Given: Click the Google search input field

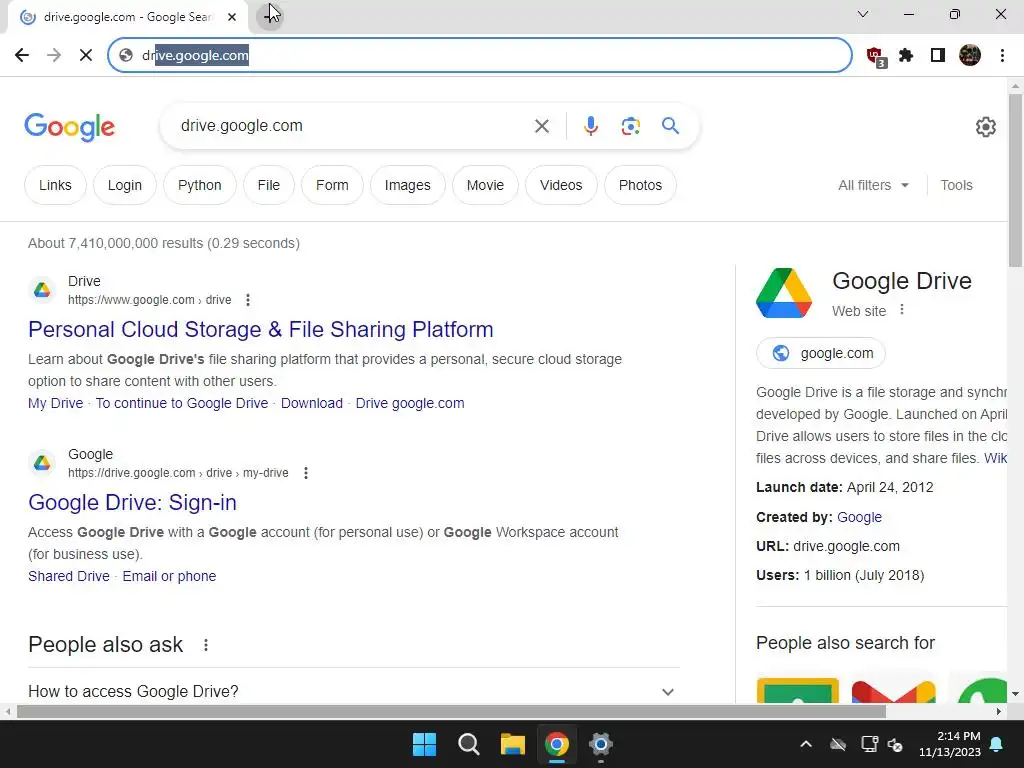Looking at the screenshot, I should click(349, 126).
